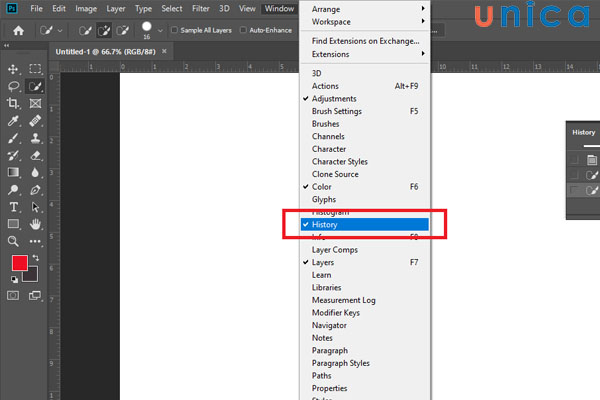Viewport: 600px width, 400px height.
Task: Click the red foreground color swatch
Action: coord(19,264)
